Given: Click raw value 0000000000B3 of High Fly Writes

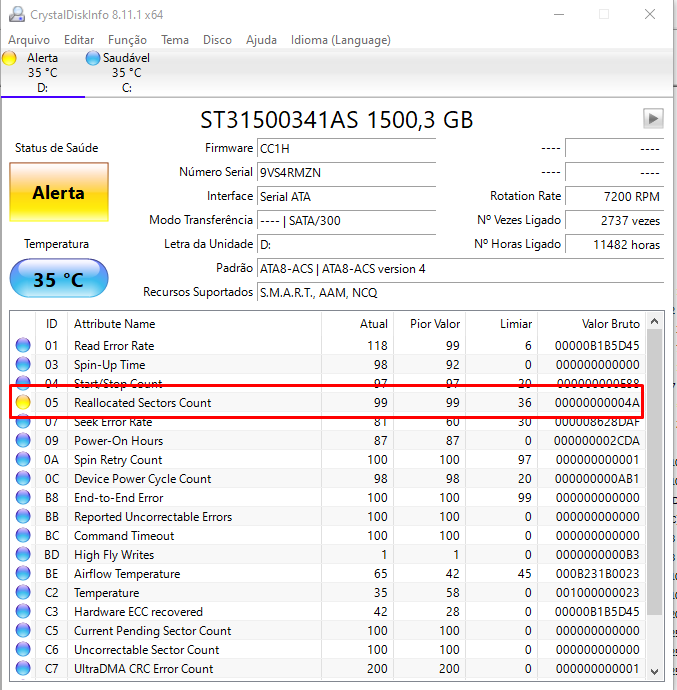Looking at the screenshot, I should [597, 555].
